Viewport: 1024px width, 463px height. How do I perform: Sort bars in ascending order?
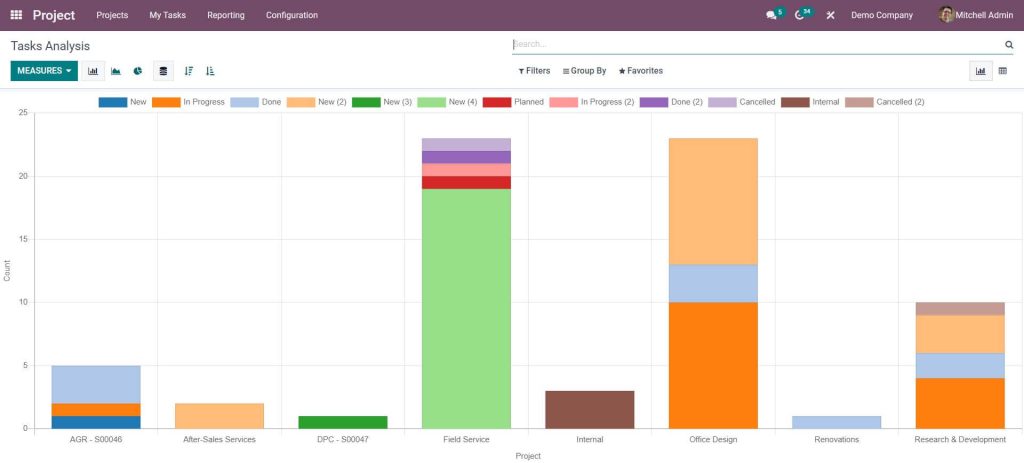(x=210, y=71)
